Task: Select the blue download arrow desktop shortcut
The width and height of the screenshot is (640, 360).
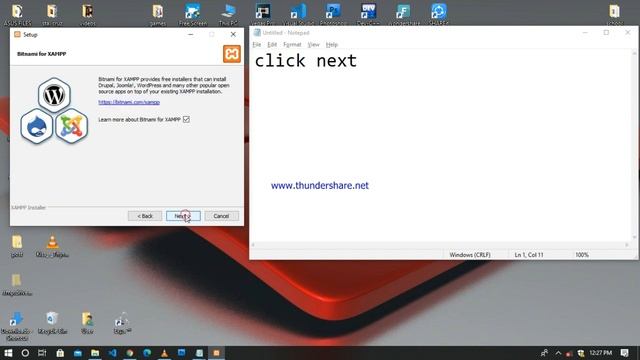Action: [x=17, y=326]
